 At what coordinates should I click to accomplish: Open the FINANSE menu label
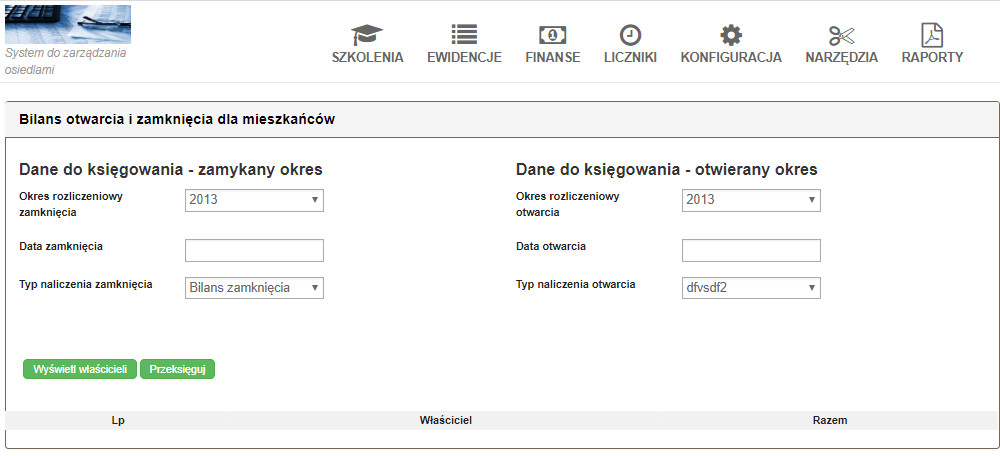[553, 57]
